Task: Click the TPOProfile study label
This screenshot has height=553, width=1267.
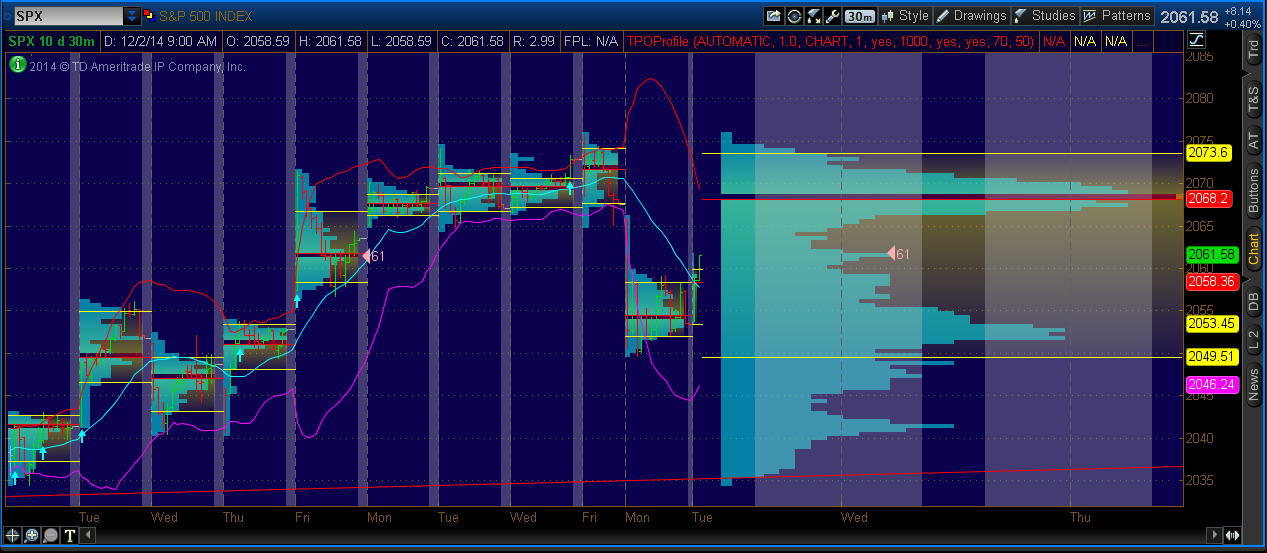Action: click(830, 41)
